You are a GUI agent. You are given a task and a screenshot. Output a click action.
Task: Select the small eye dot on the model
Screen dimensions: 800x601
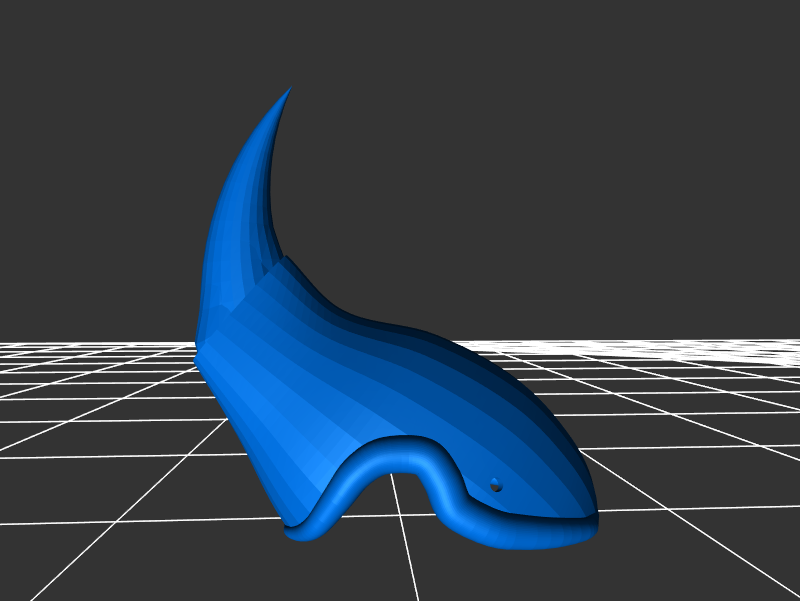[496, 485]
